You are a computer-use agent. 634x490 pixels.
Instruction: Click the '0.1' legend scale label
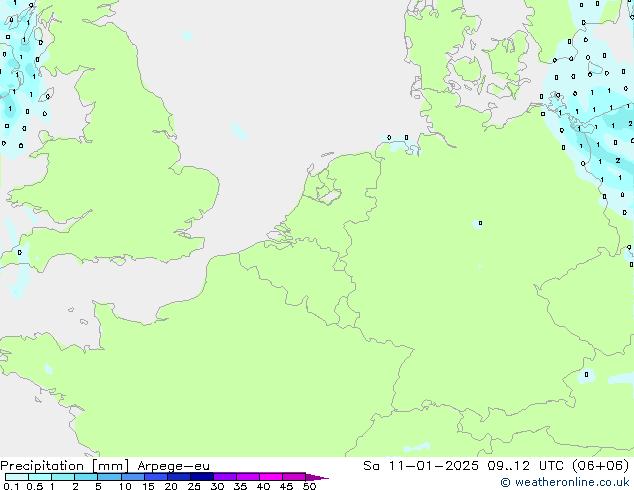coord(11,486)
